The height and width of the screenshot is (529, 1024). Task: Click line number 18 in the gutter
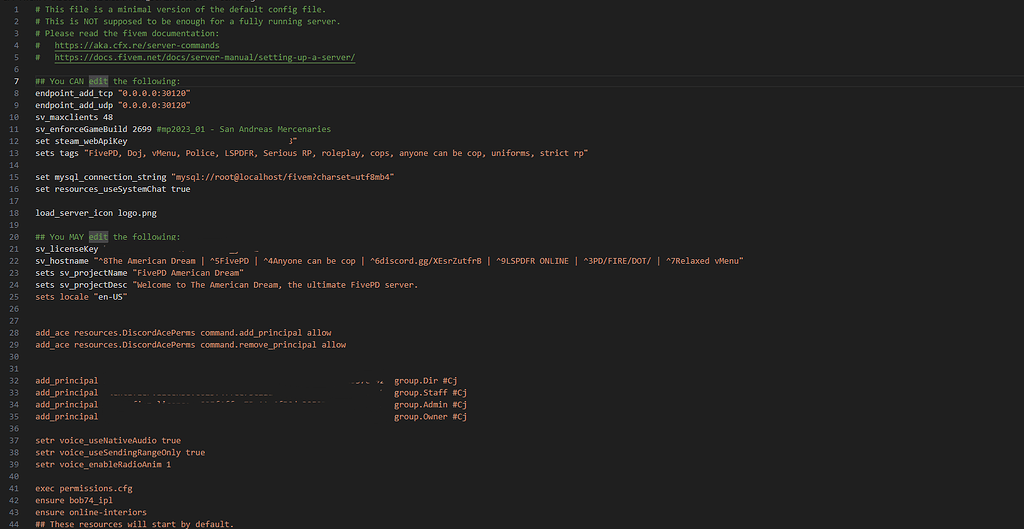point(13,213)
